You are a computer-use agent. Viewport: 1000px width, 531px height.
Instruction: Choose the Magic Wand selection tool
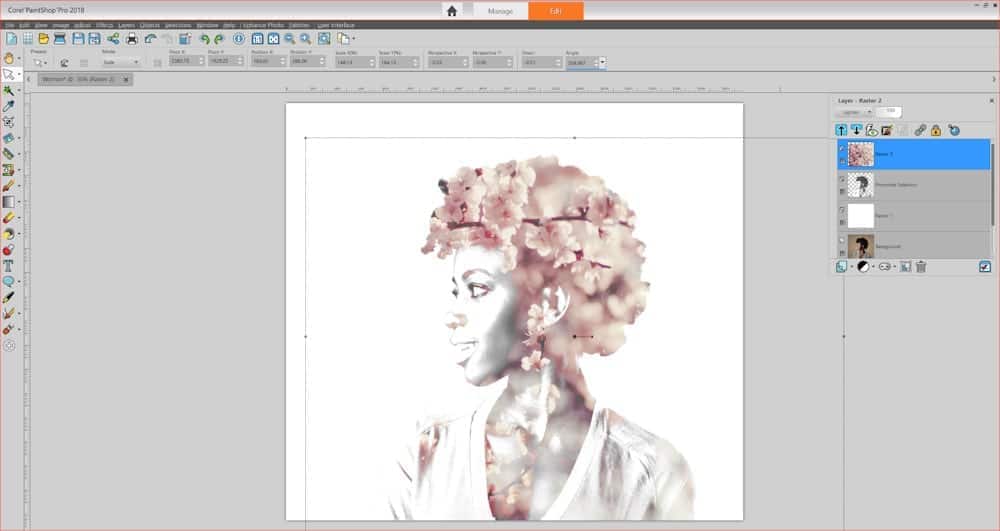[x=9, y=90]
